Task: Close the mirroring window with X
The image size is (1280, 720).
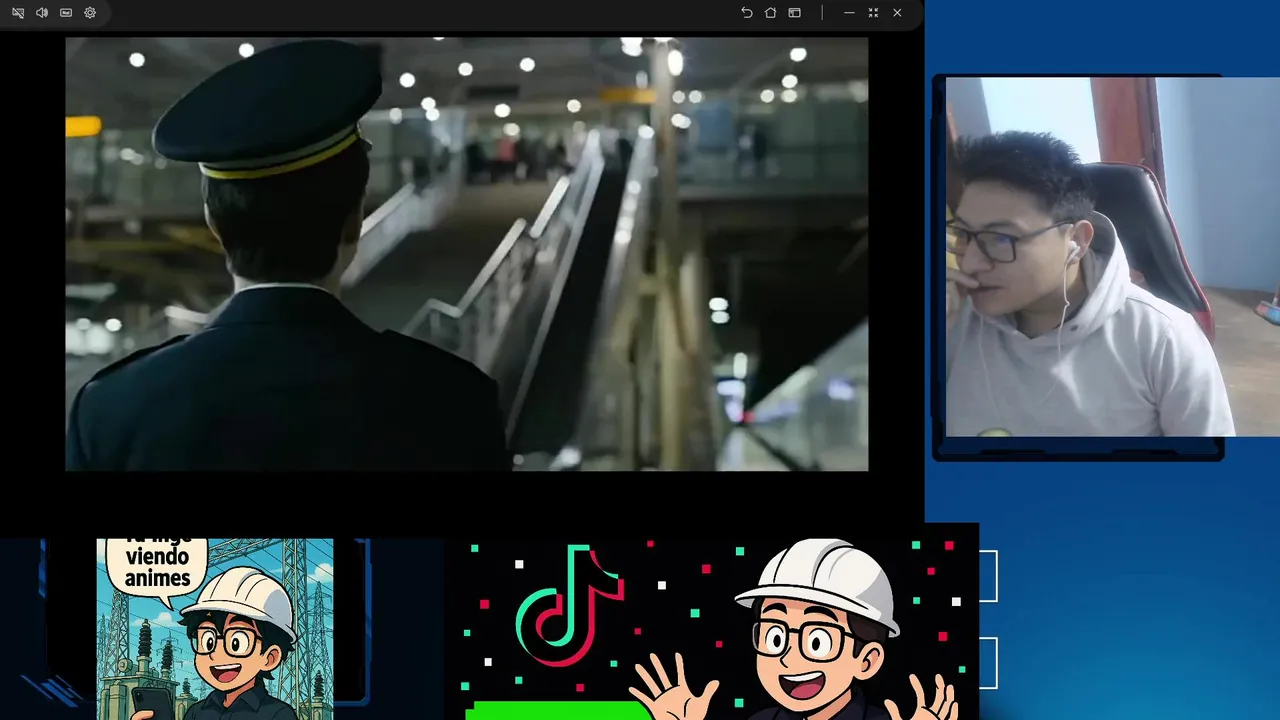Action: point(897,13)
